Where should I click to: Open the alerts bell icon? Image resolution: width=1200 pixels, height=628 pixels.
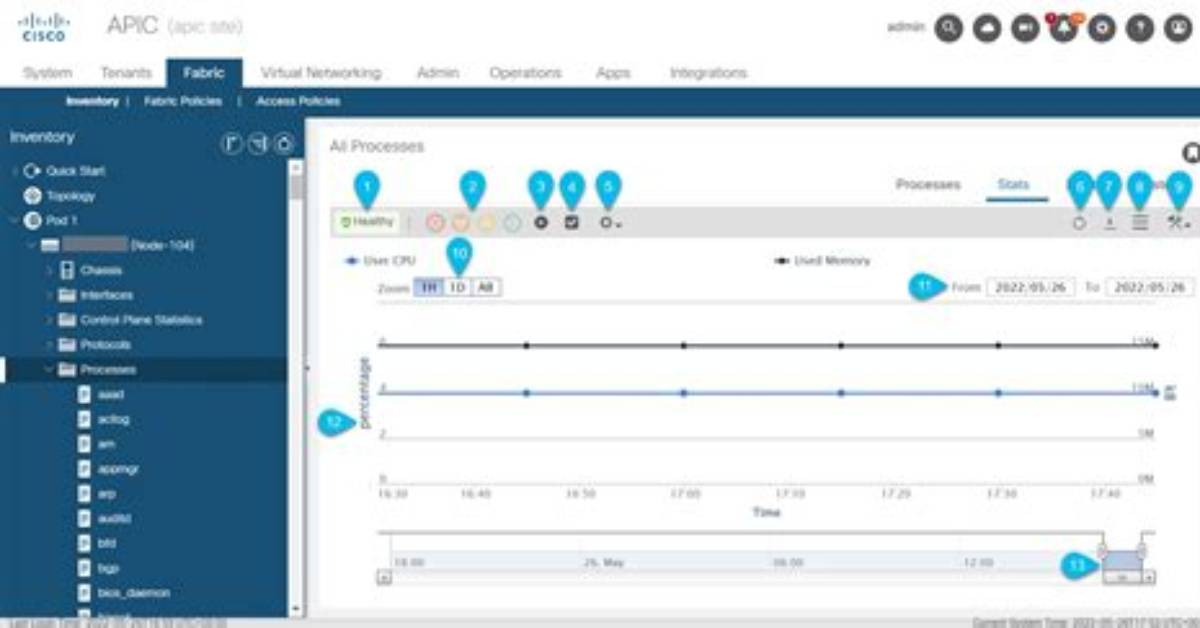coord(1064,28)
